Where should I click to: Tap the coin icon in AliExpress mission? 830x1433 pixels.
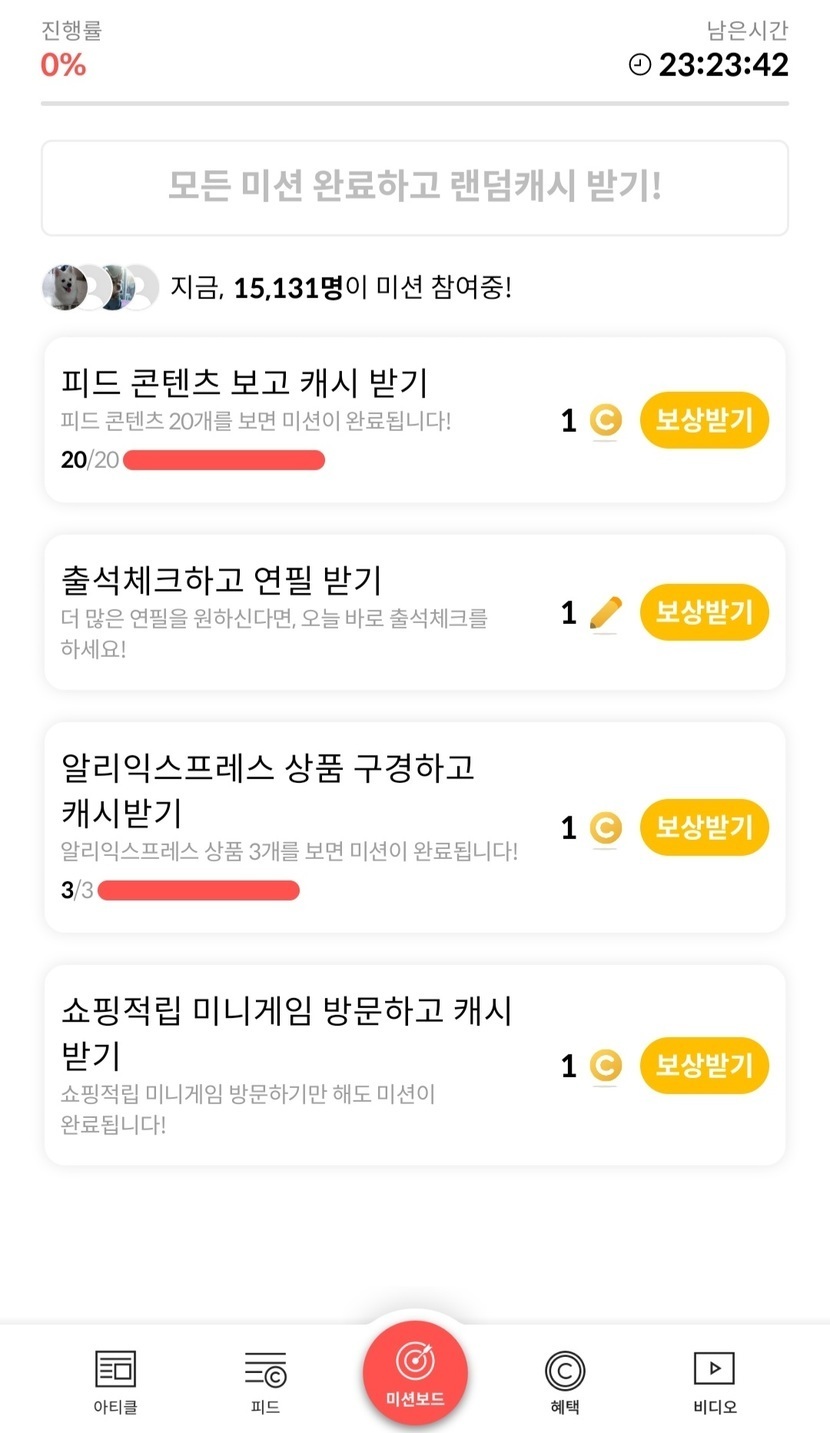(605, 828)
